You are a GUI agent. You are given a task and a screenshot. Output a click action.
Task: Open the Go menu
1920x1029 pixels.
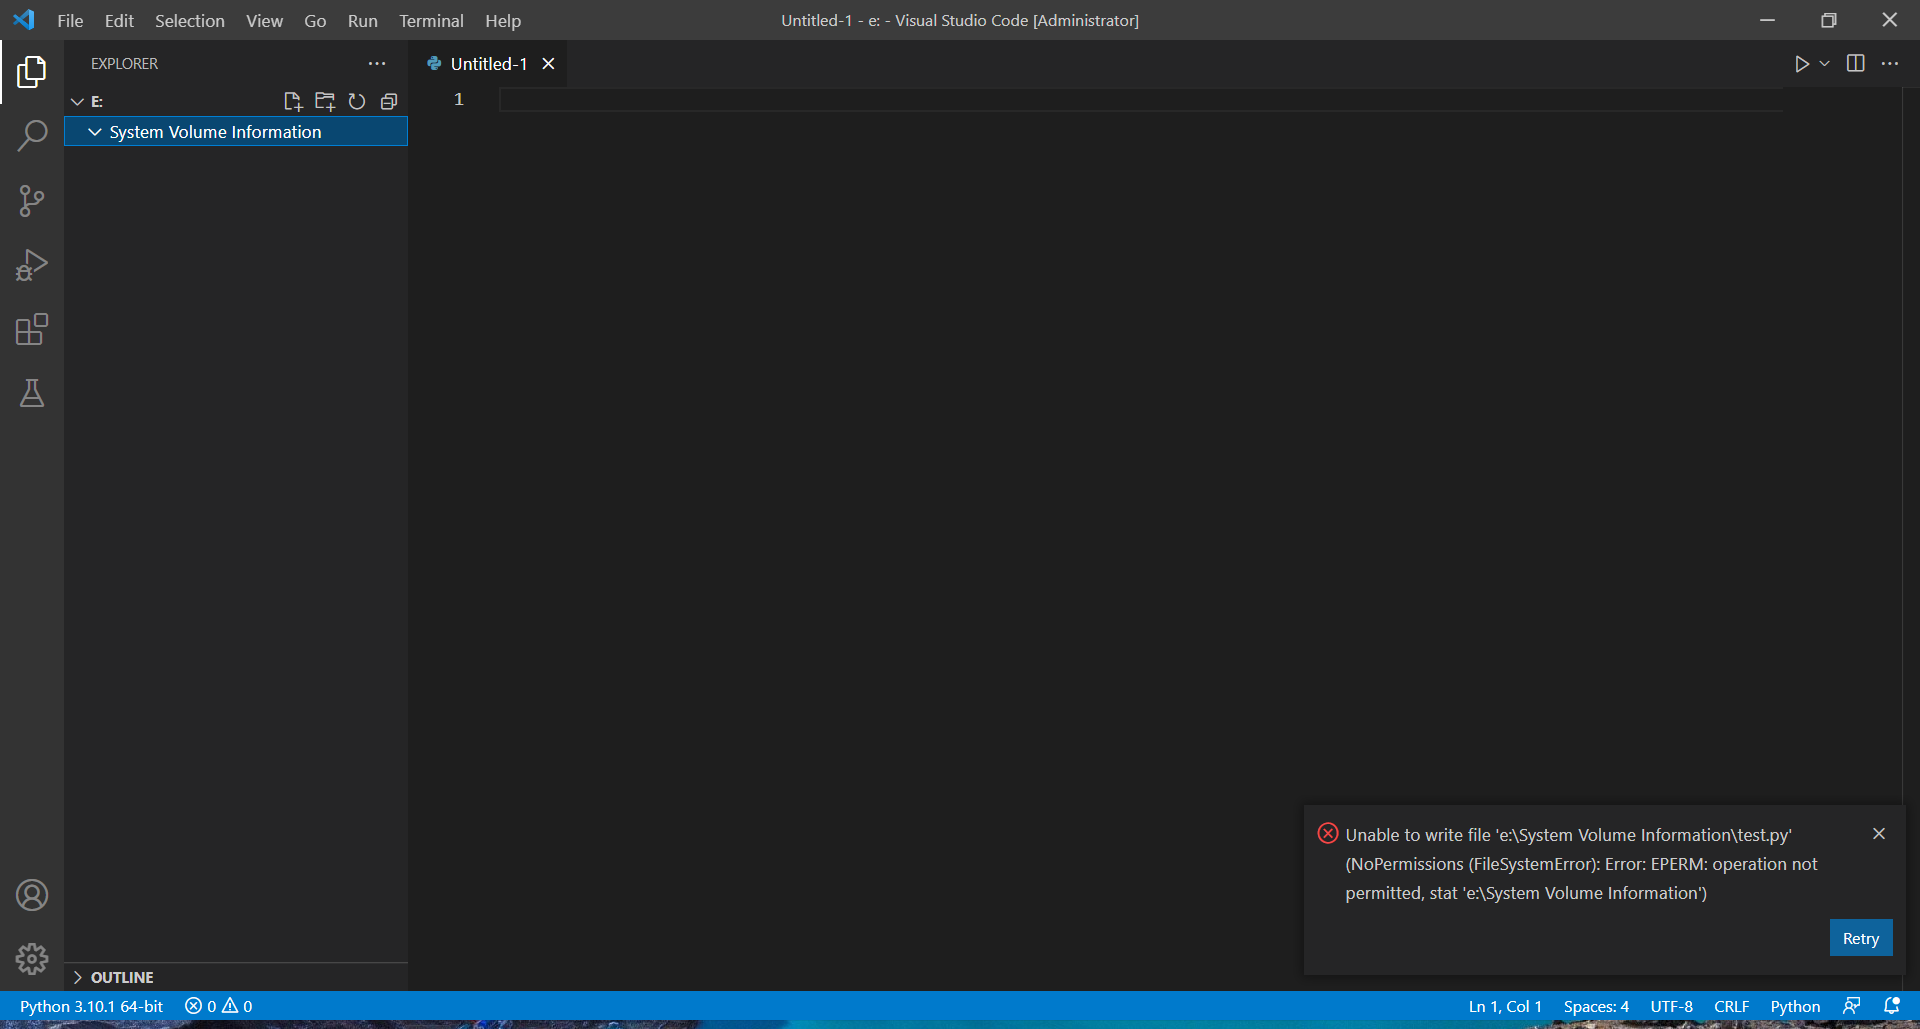click(315, 20)
